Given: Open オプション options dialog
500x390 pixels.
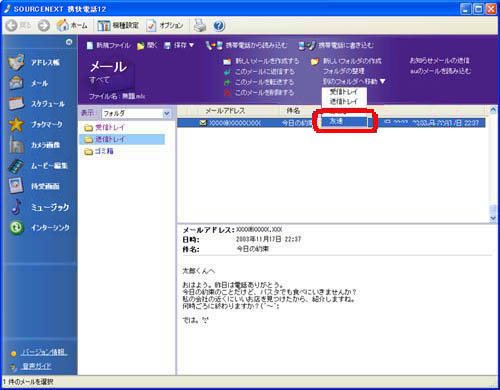Looking at the screenshot, I should pos(165,25).
